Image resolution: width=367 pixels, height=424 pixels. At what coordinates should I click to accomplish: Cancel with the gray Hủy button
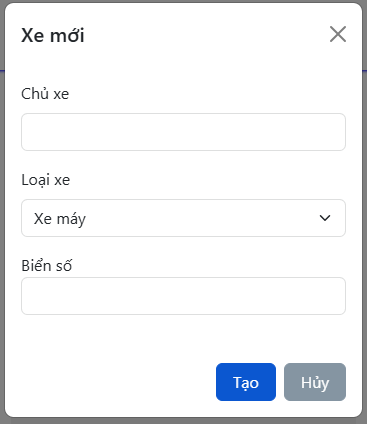tap(315, 382)
